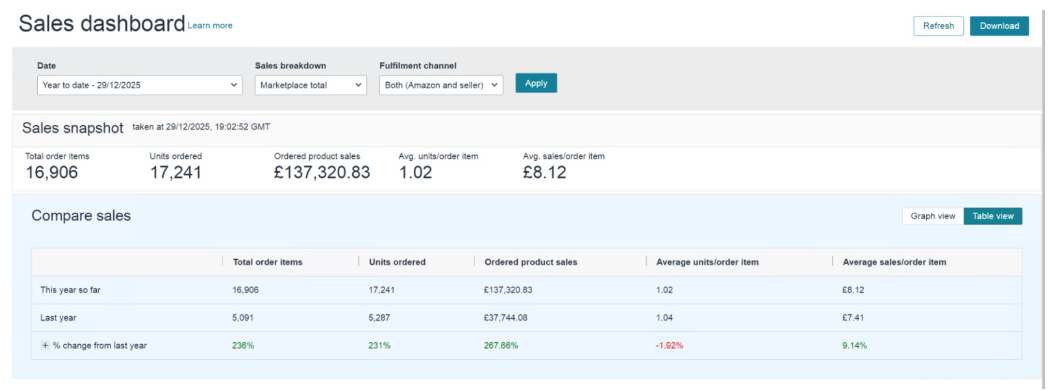Click the Average units/order item column header

[707, 262]
